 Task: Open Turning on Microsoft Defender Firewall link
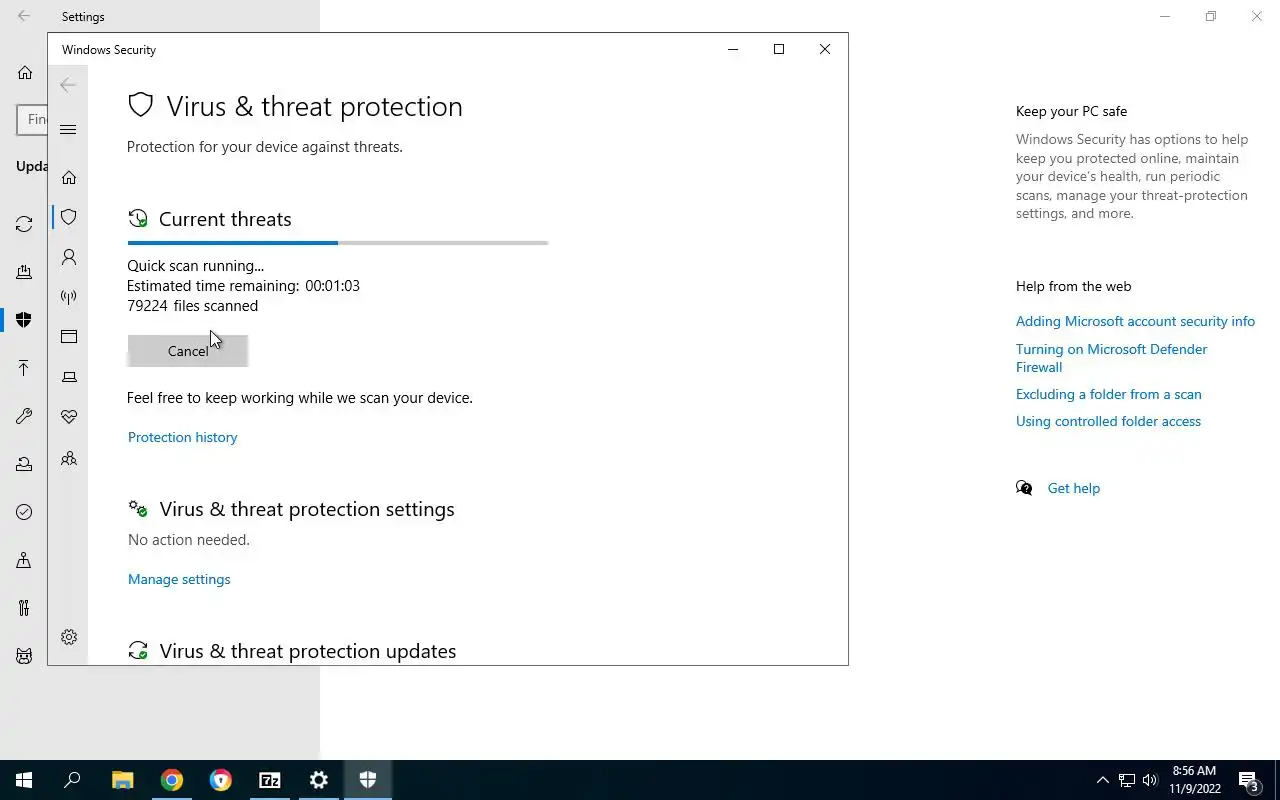point(1111,358)
